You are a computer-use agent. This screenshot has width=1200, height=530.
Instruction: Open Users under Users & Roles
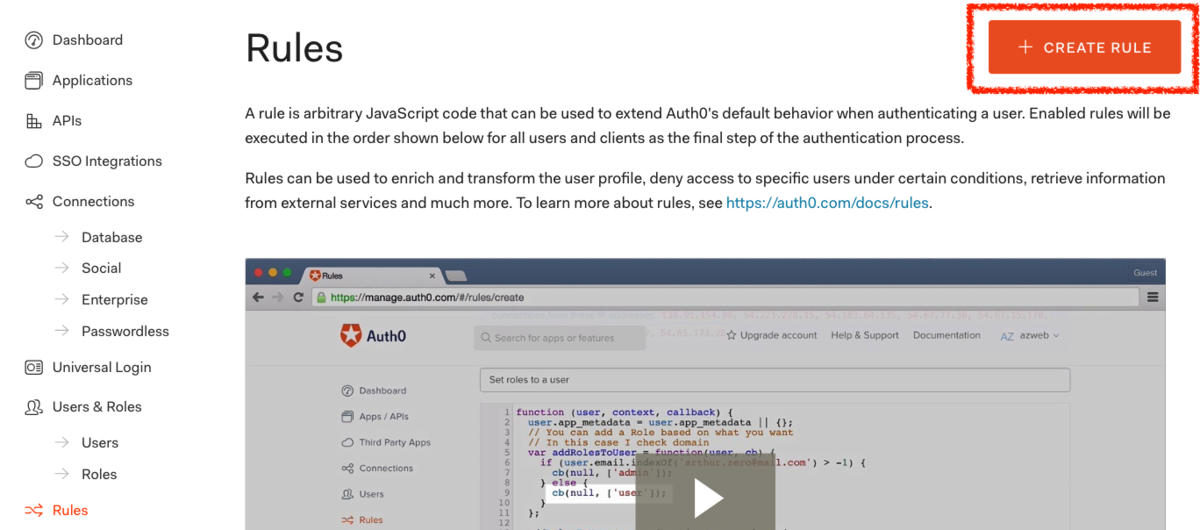(100, 442)
